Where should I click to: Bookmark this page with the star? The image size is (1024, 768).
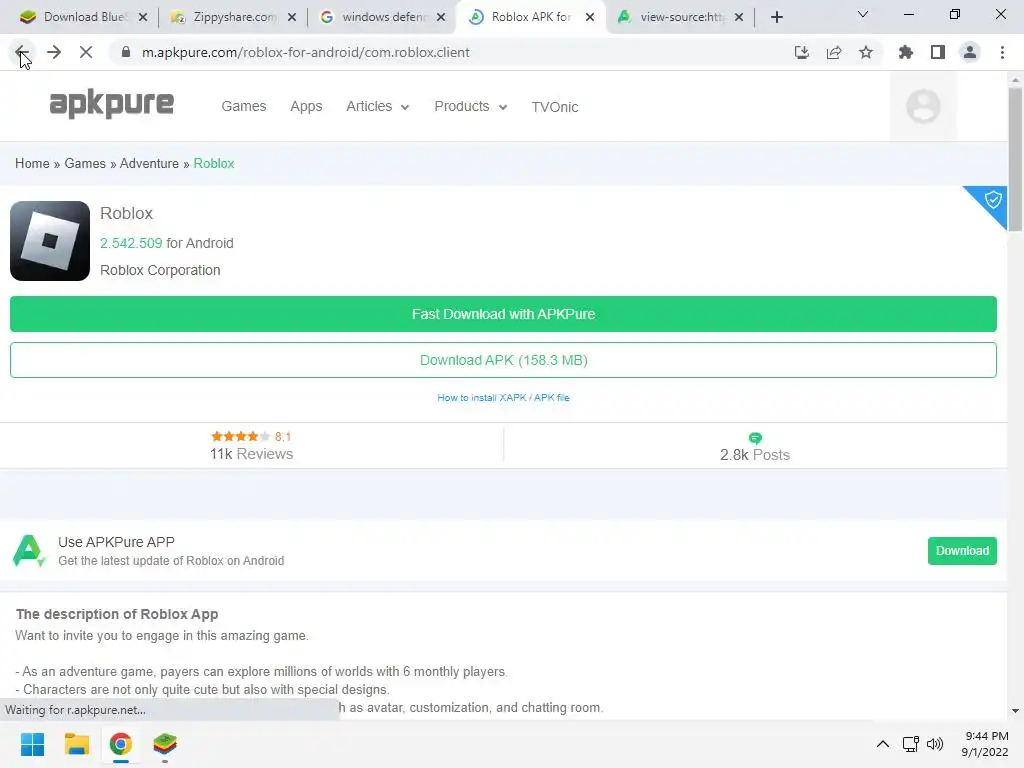(x=866, y=52)
